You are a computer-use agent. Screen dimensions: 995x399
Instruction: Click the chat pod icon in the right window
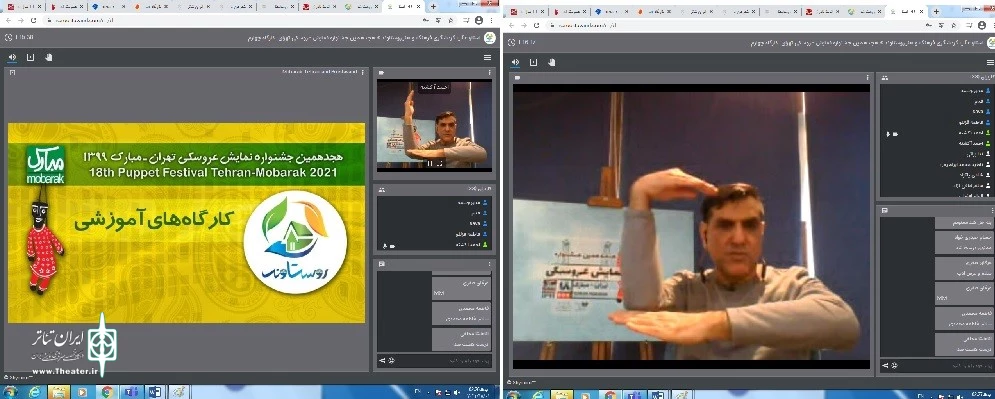pos(885,210)
